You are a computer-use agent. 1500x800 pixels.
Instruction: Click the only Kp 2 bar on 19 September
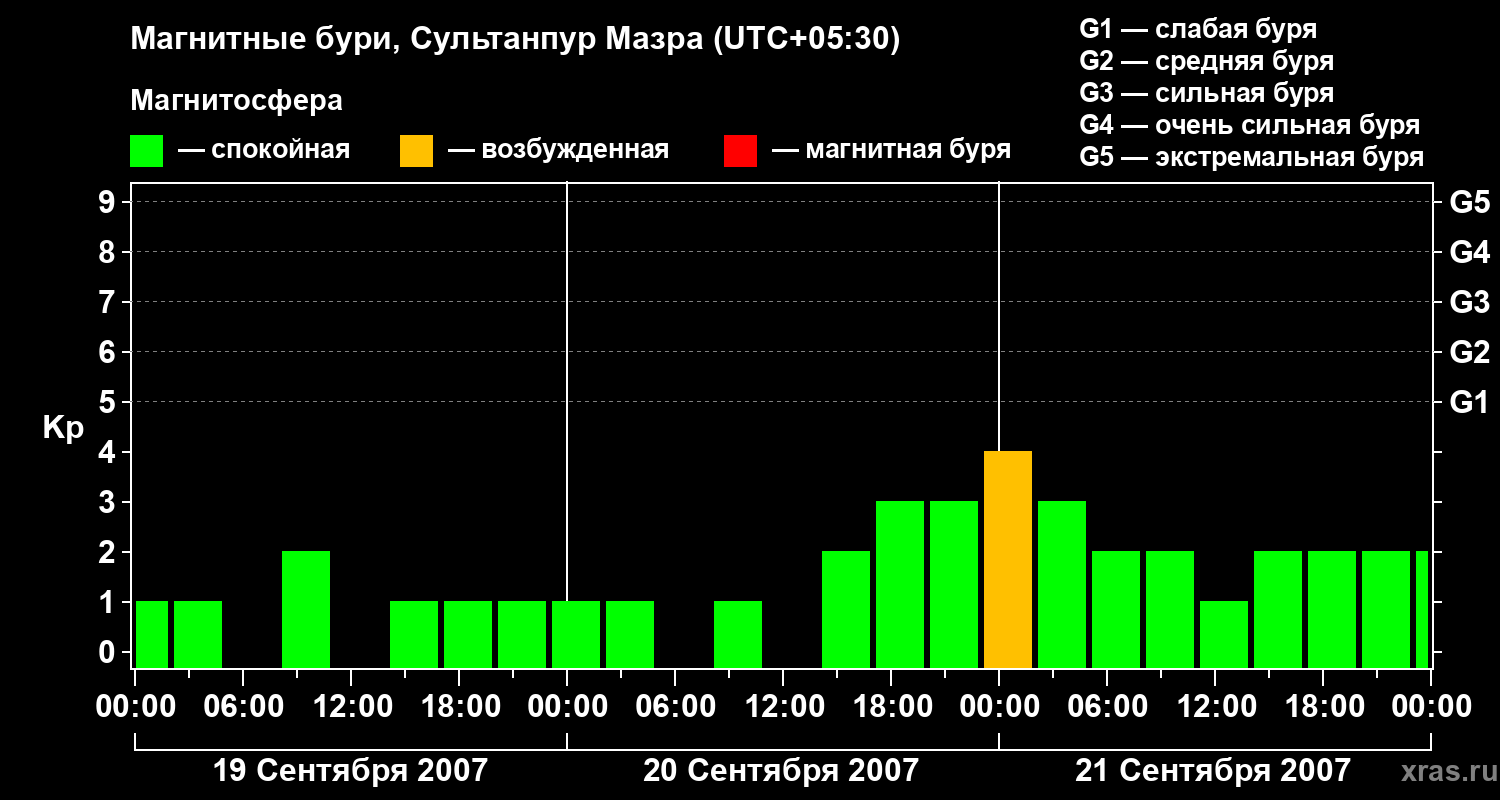click(x=306, y=610)
